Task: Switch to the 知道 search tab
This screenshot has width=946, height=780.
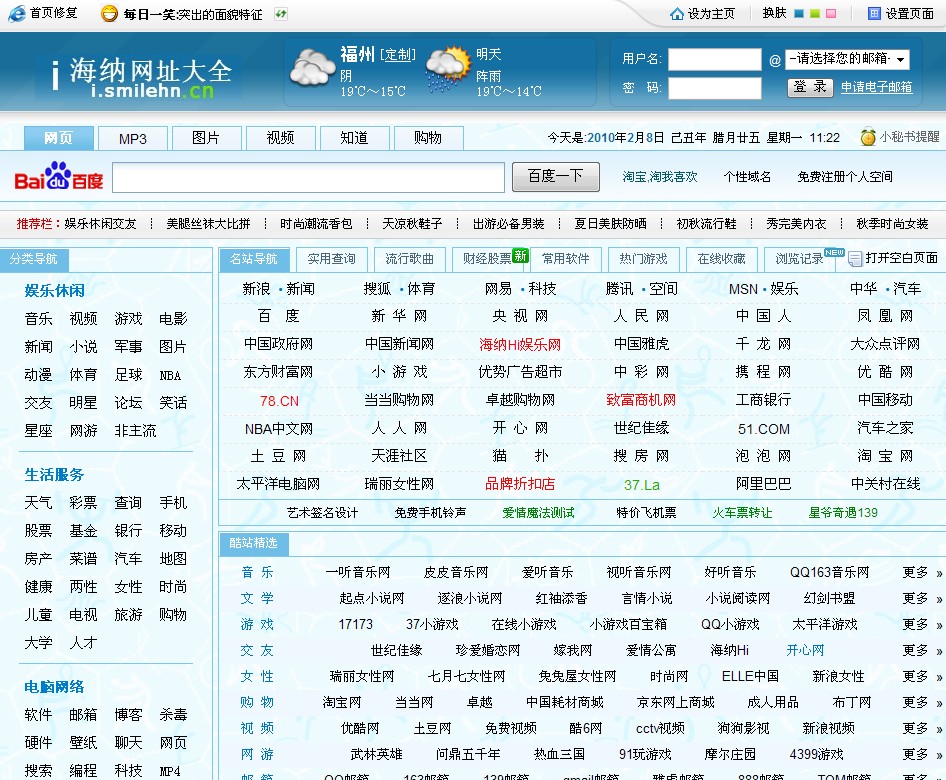Action: tap(354, 138)
